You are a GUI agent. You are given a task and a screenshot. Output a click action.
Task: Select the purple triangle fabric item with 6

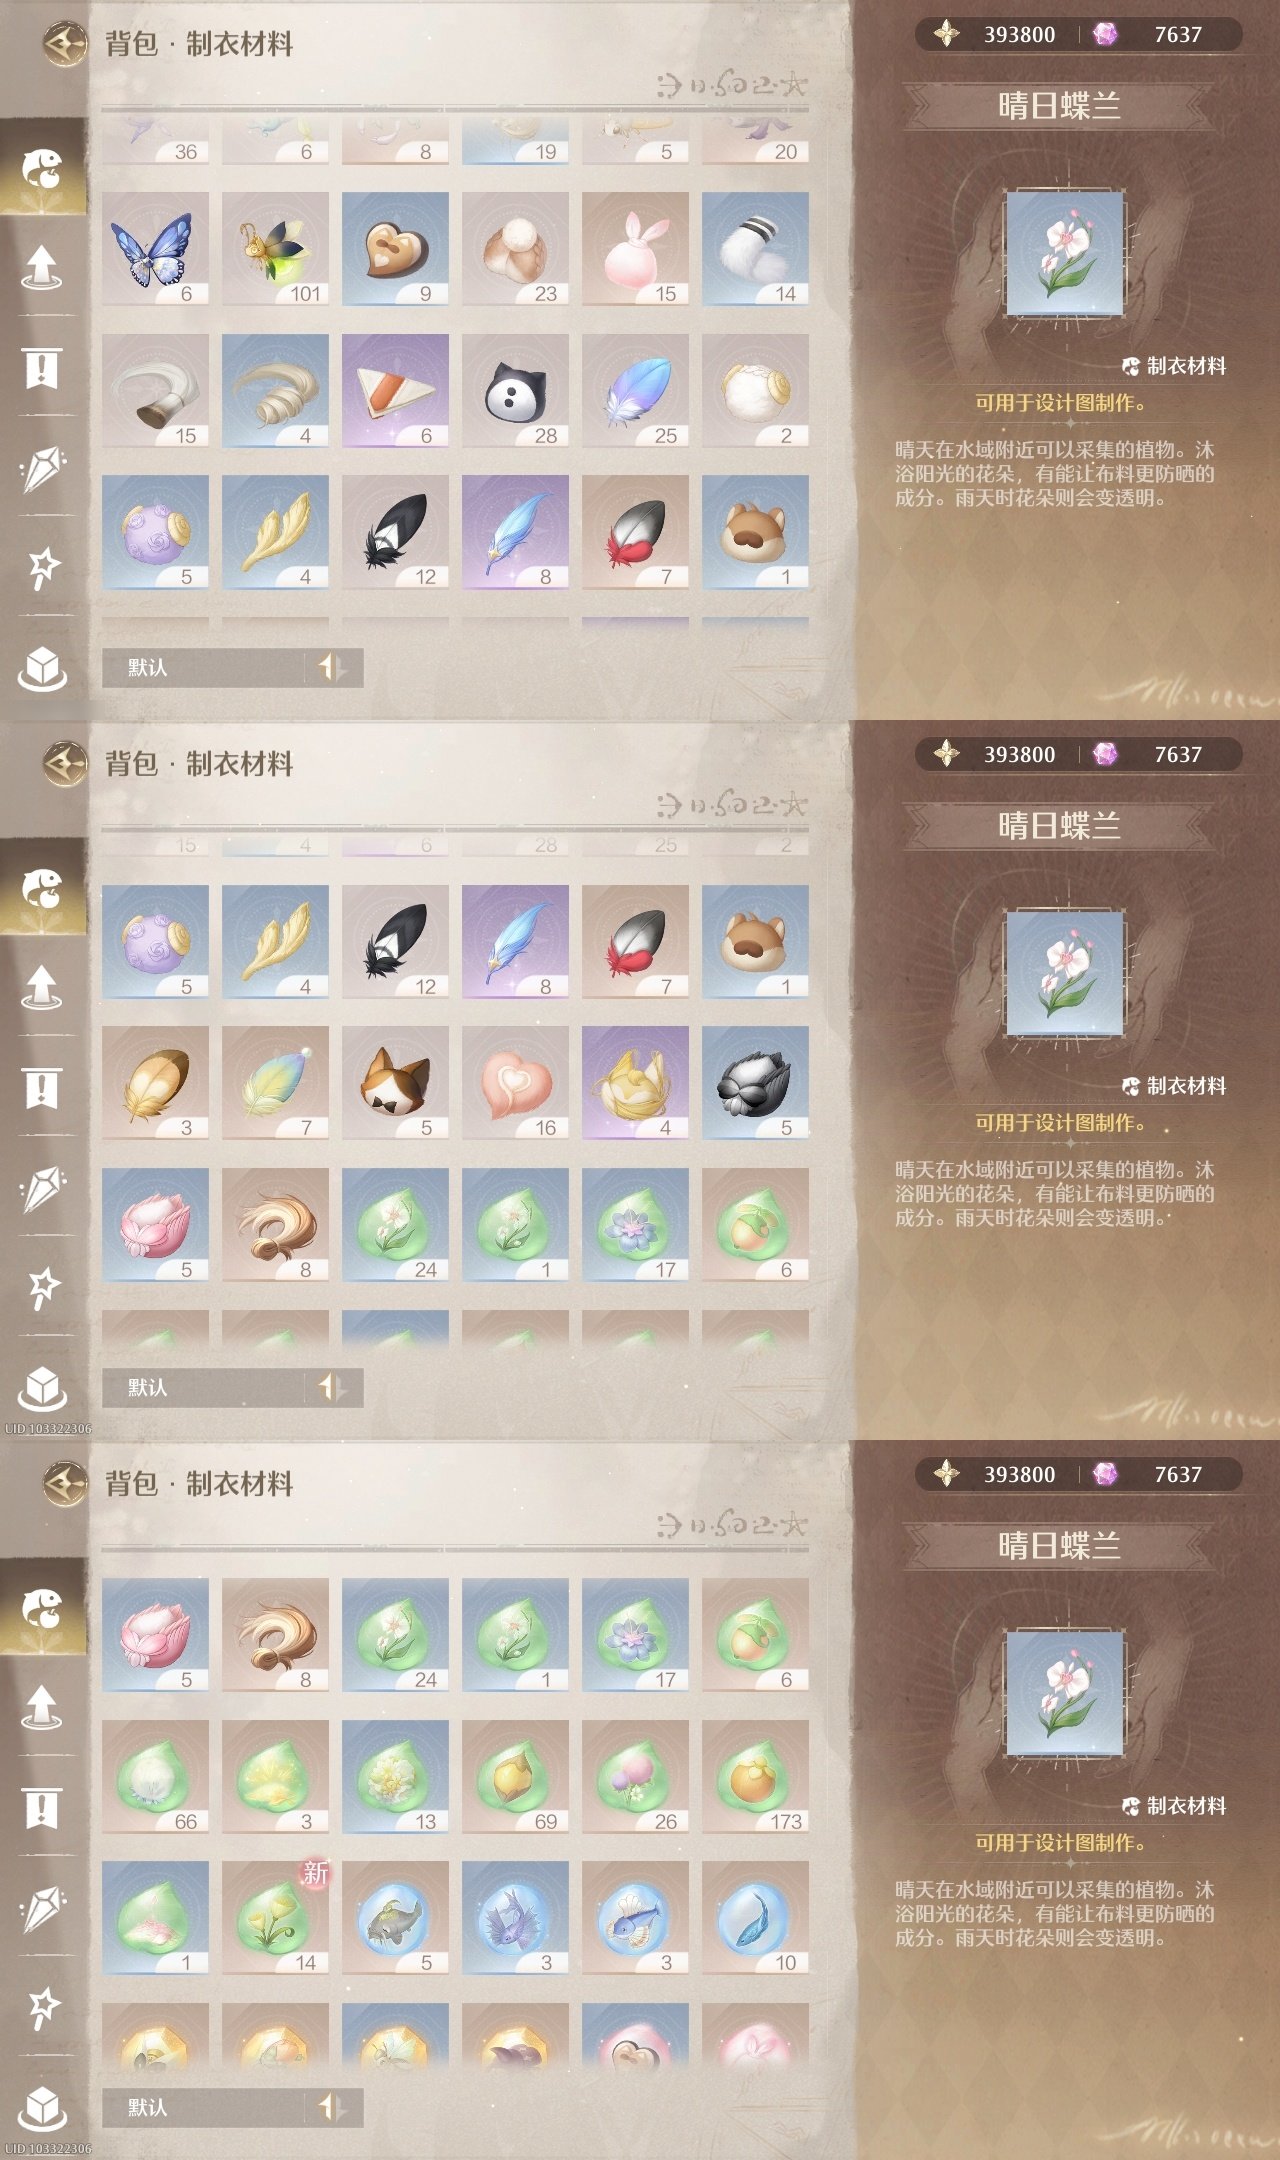pyautogui.click(x=395, y=391)
